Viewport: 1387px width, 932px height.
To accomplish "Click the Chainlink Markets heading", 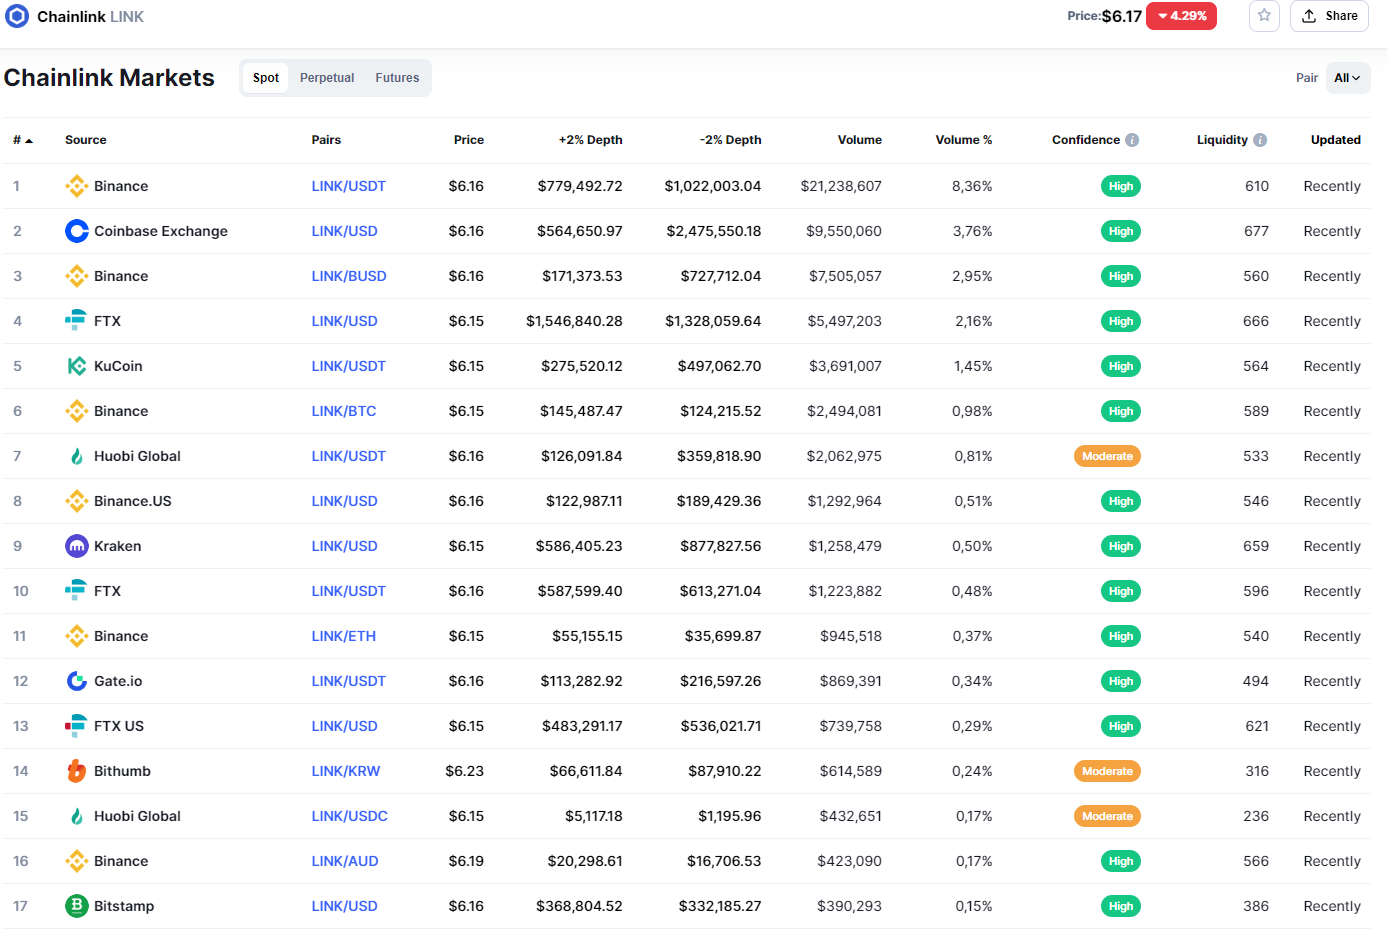I will [109, 78].
